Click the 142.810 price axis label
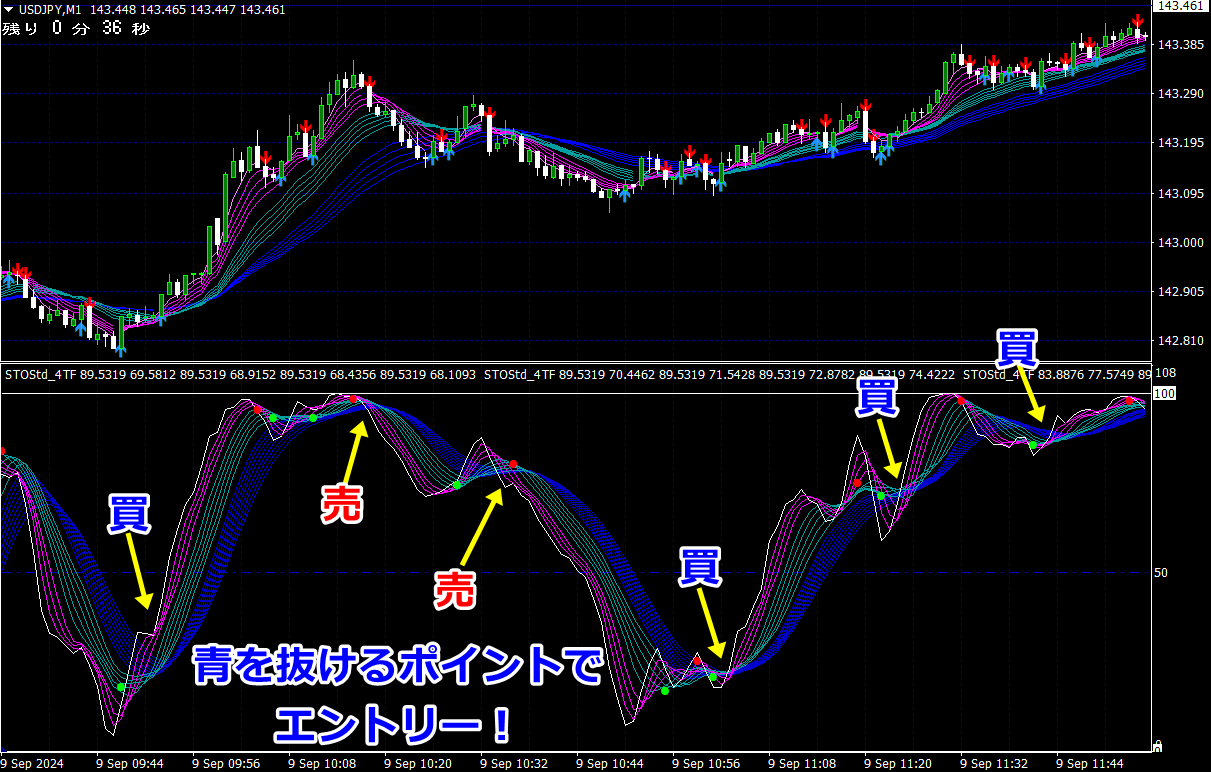The width and height of the screenshot is (1211, 772). (x=1180, y=340)
